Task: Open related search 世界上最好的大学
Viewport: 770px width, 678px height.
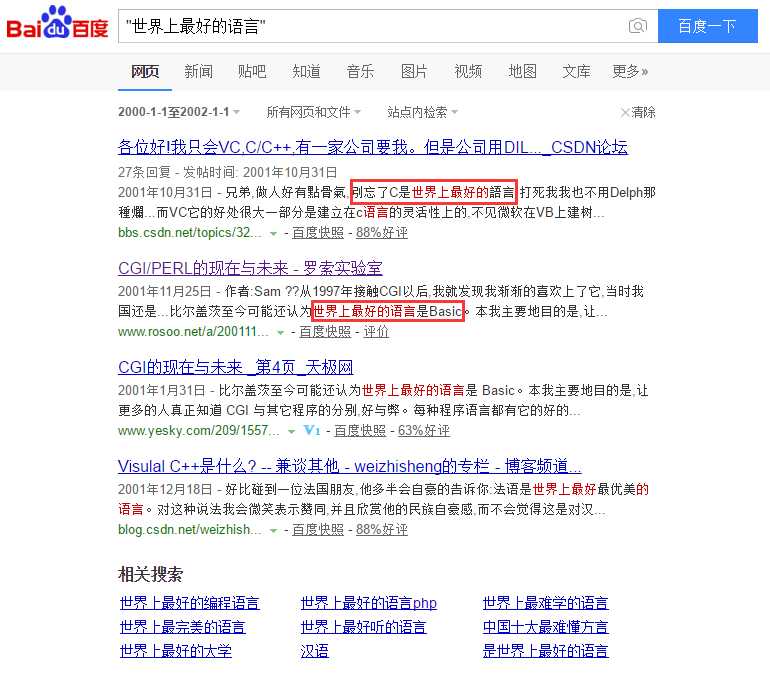Action: point(176,651)
